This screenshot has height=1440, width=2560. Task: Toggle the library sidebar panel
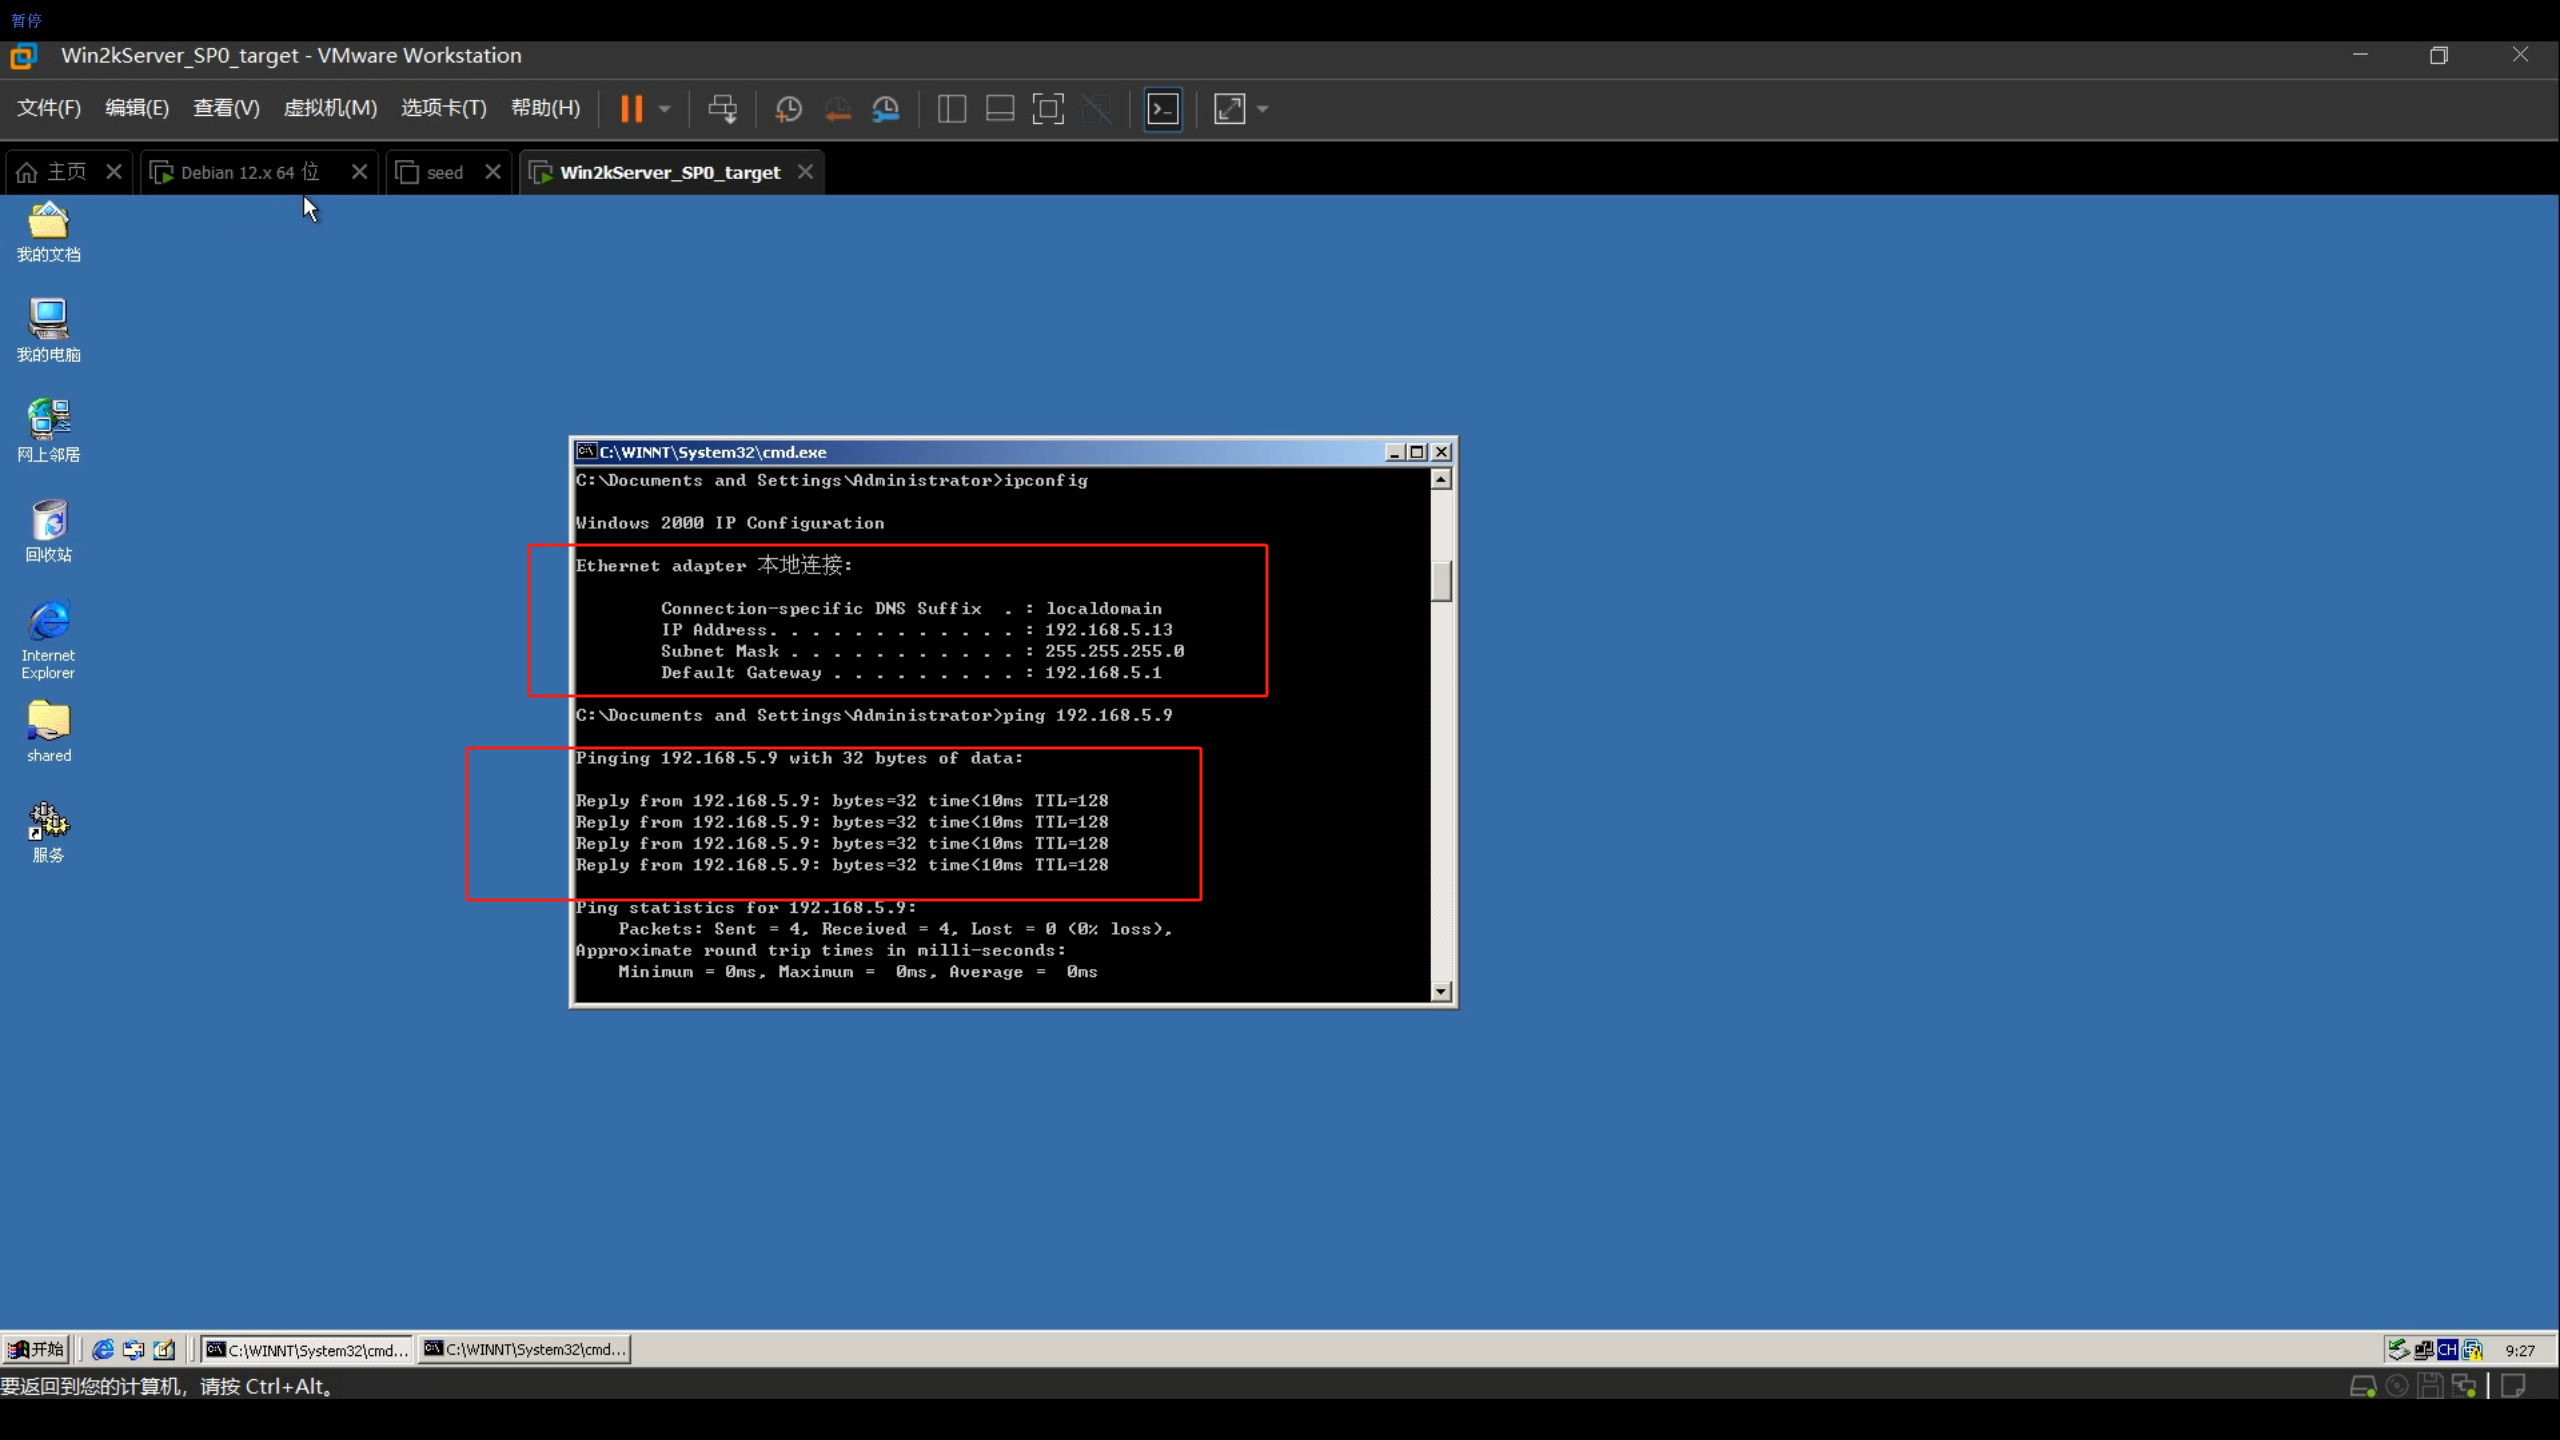click(x=951, y=109)
